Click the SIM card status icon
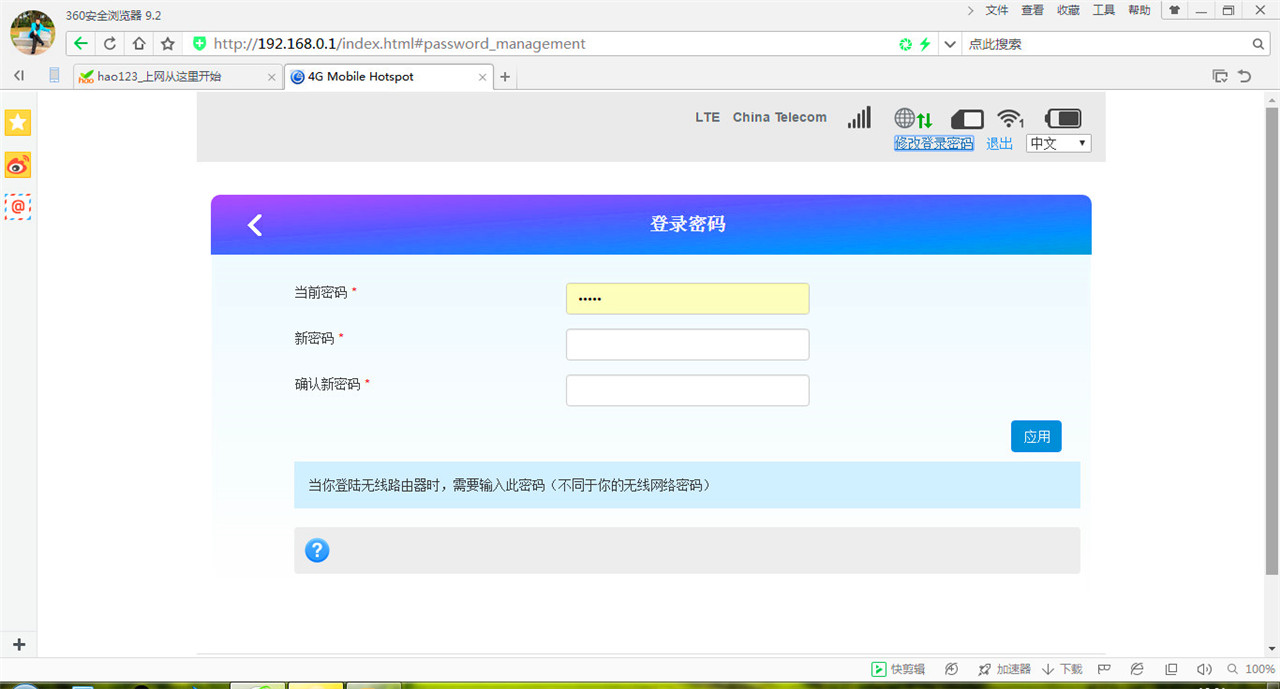 click(967, 118)
